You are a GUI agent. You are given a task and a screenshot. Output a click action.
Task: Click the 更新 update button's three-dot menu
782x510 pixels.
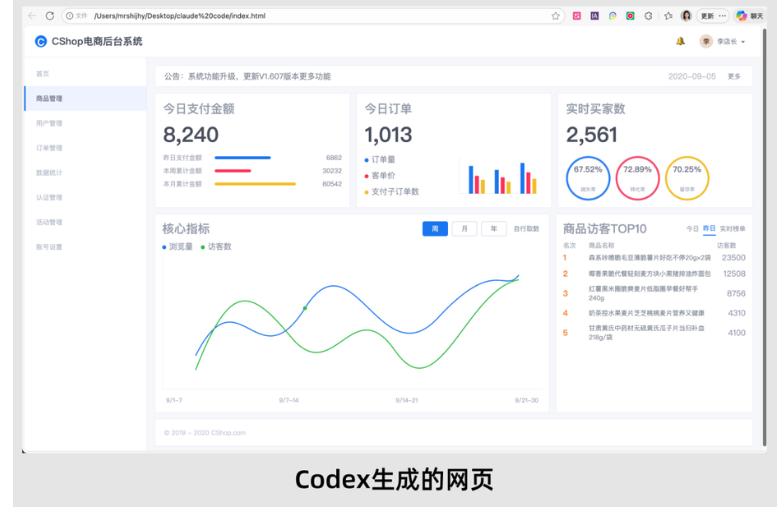coord(722,16)
